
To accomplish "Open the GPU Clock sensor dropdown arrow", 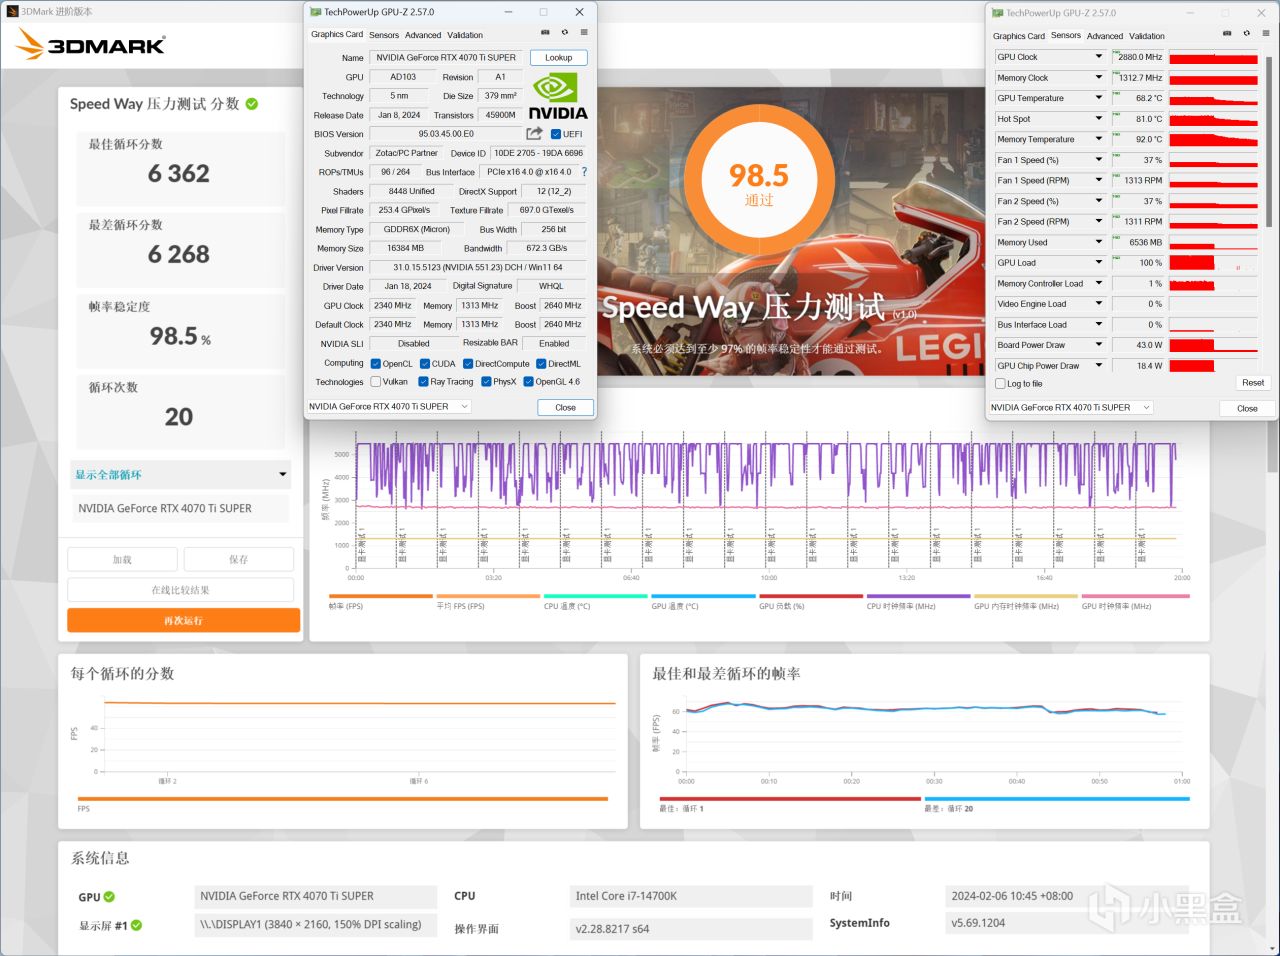I will point(1098,57).
